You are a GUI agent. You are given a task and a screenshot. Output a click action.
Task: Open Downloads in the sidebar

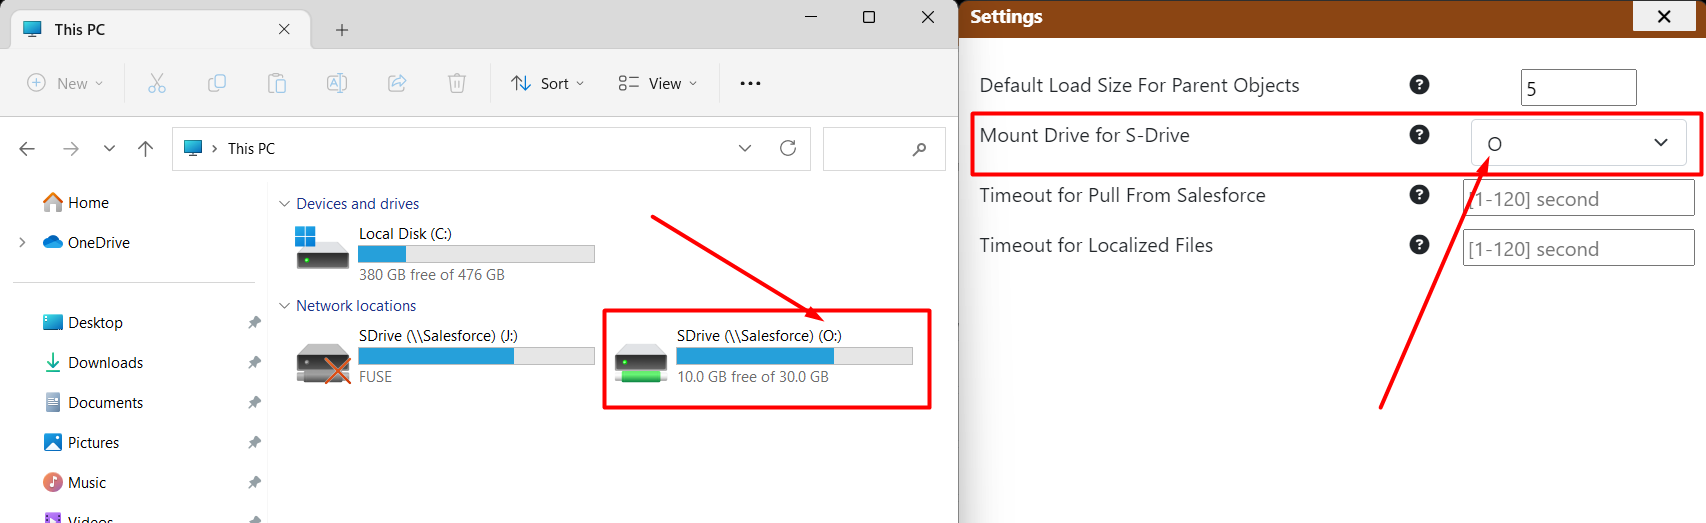coord(105,362)
